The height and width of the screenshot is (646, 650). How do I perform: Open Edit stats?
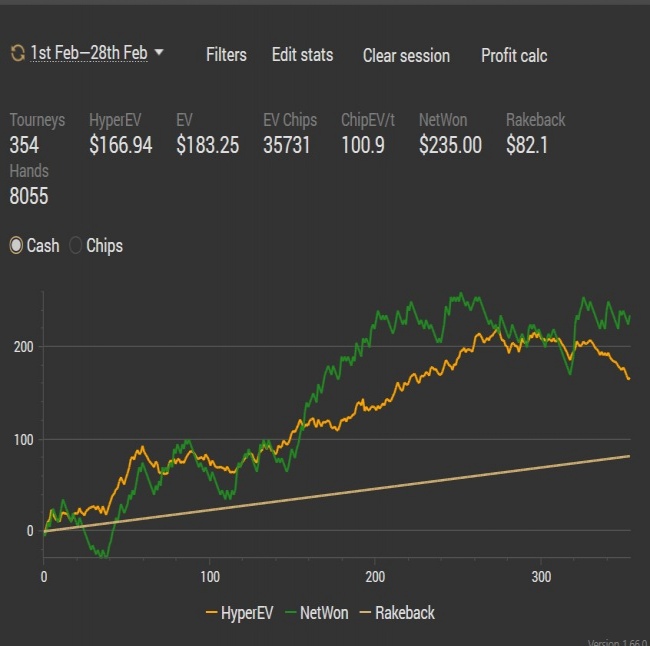click(x=303, y=55)
